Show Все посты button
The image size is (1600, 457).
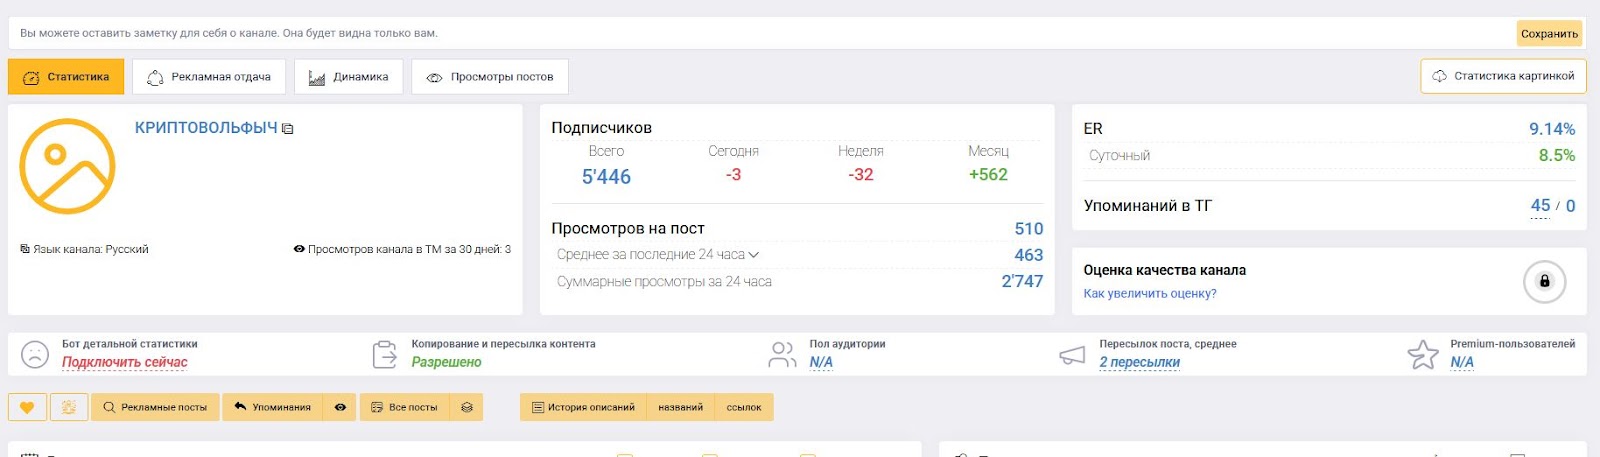tap(404, 407)
